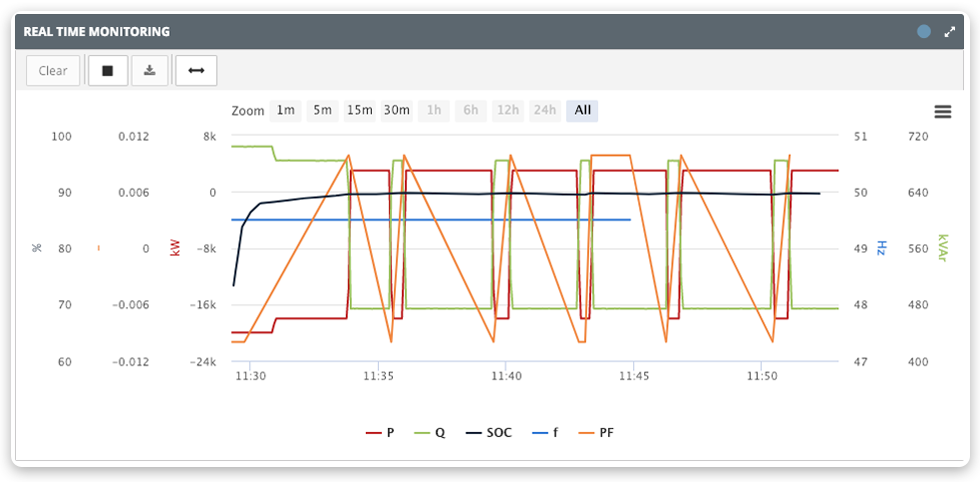The height and width of the screenshot is (482, 980).
Task: Click the REAL TIME MONITORING panel title
Action: pyautogui.click(x=97, y=32)
